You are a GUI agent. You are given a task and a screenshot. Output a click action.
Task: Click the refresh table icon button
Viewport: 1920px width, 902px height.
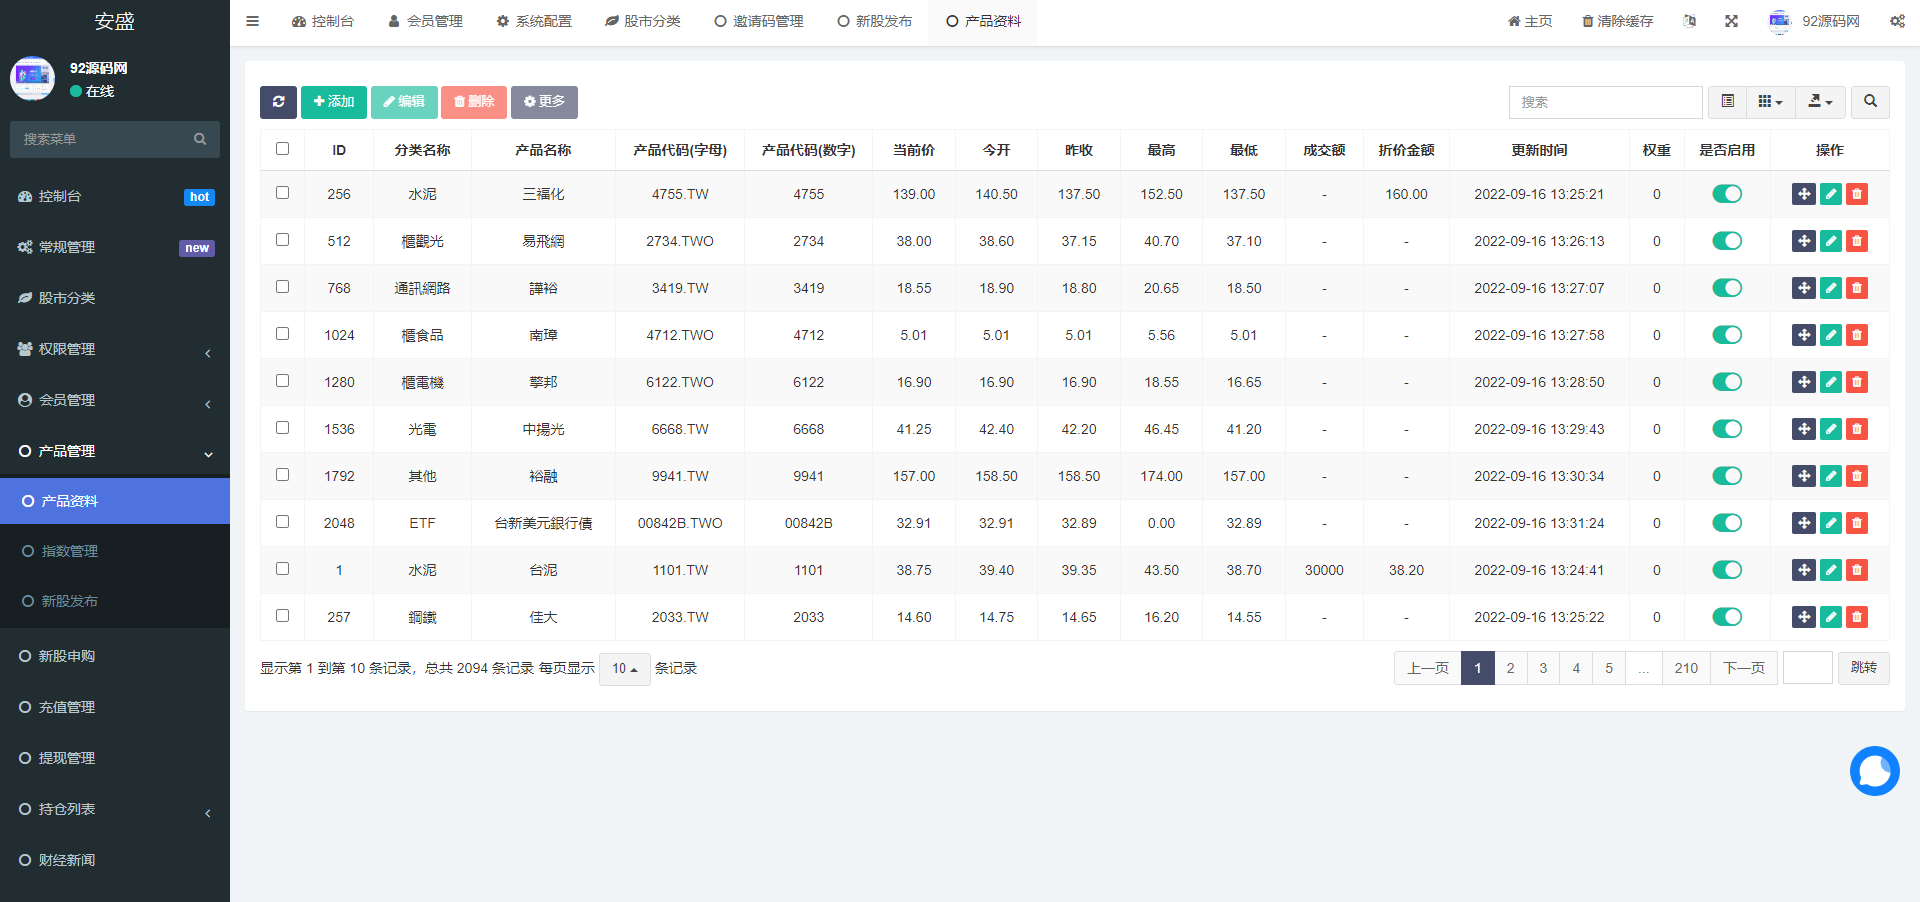point(278,102)
